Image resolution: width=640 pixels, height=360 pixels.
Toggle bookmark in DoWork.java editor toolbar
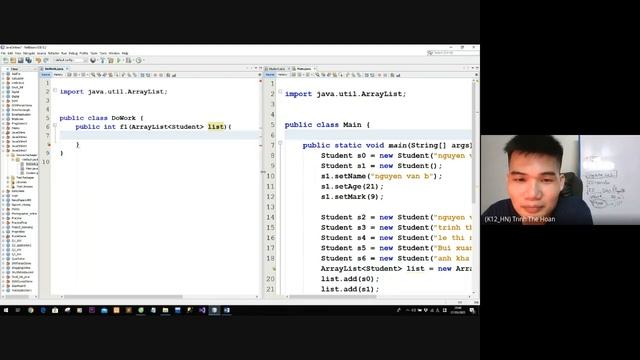tap(135, 75)
